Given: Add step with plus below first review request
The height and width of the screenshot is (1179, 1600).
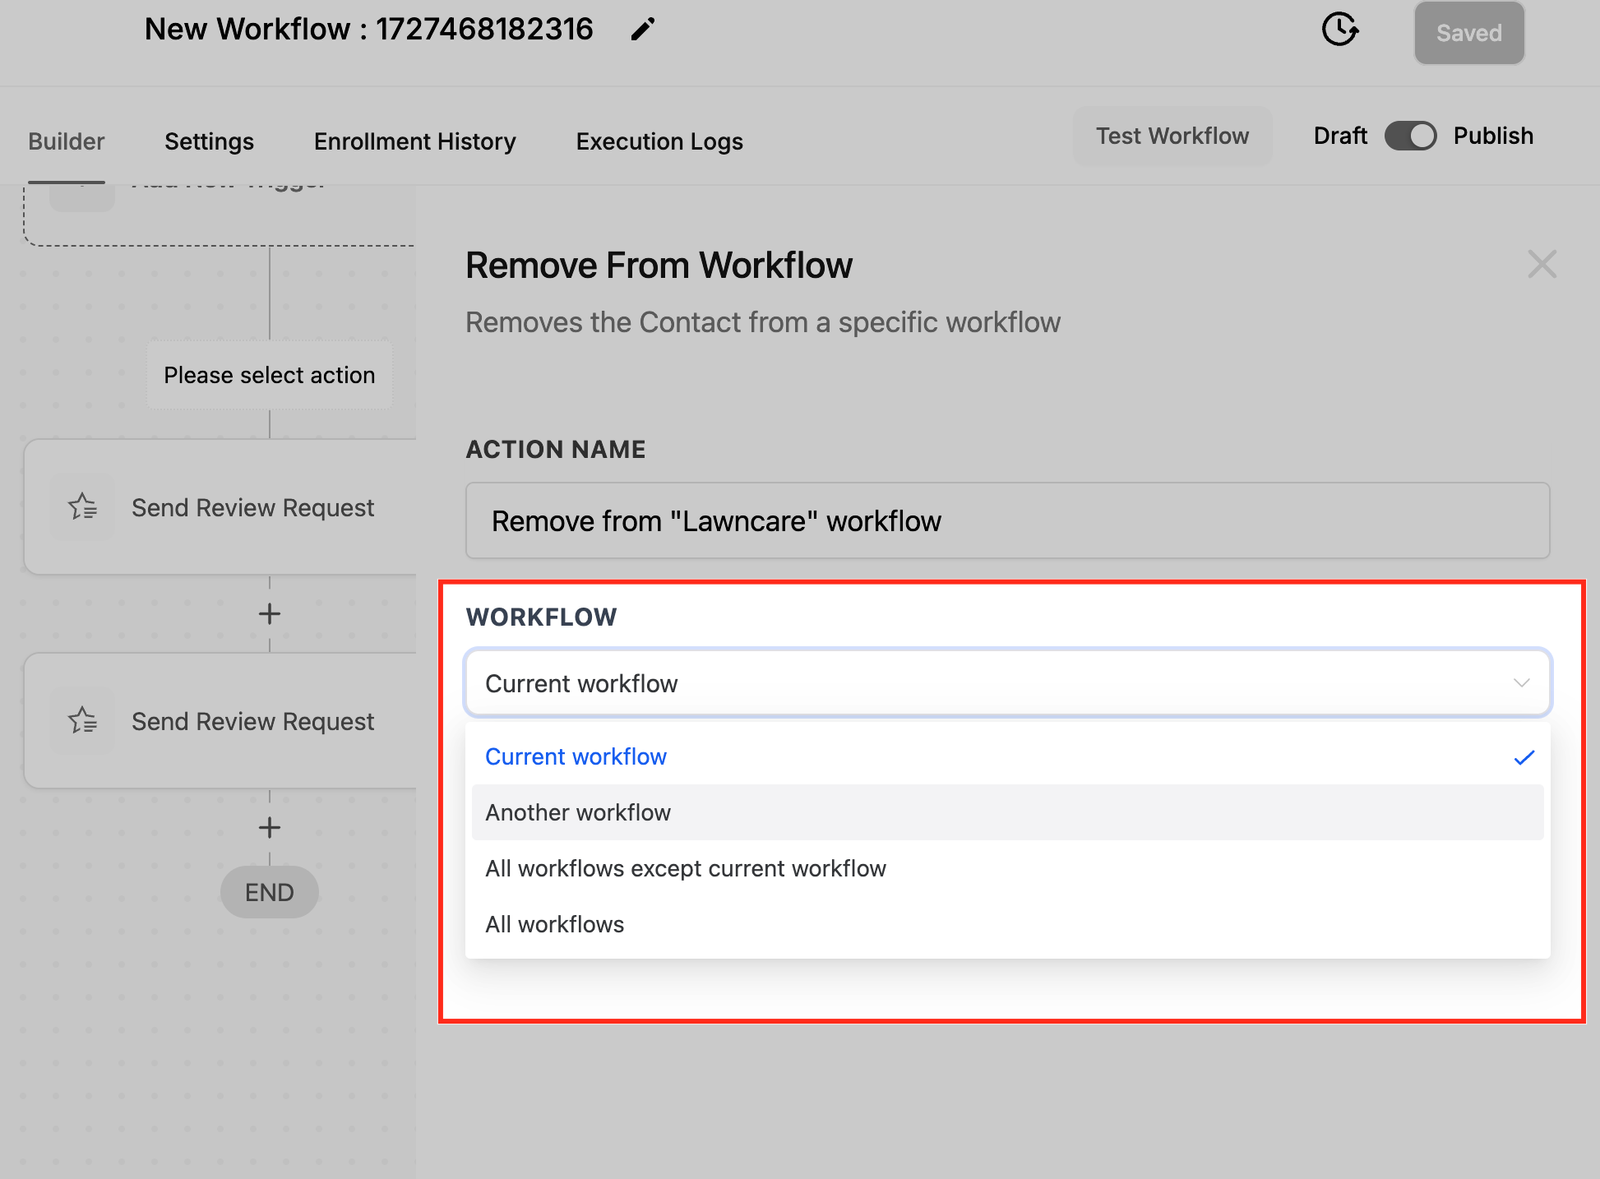Looking at the screenshot, I should pyautogui.click(x=269, y=614).
